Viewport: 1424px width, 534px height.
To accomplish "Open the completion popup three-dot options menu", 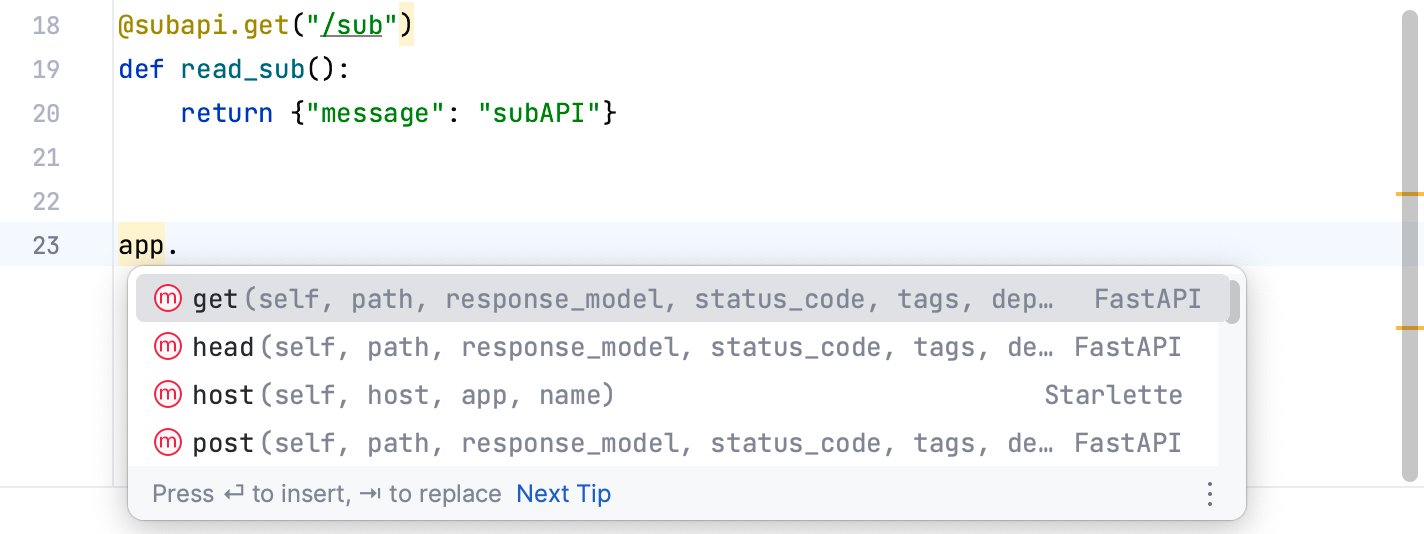I will (1210, 494).
